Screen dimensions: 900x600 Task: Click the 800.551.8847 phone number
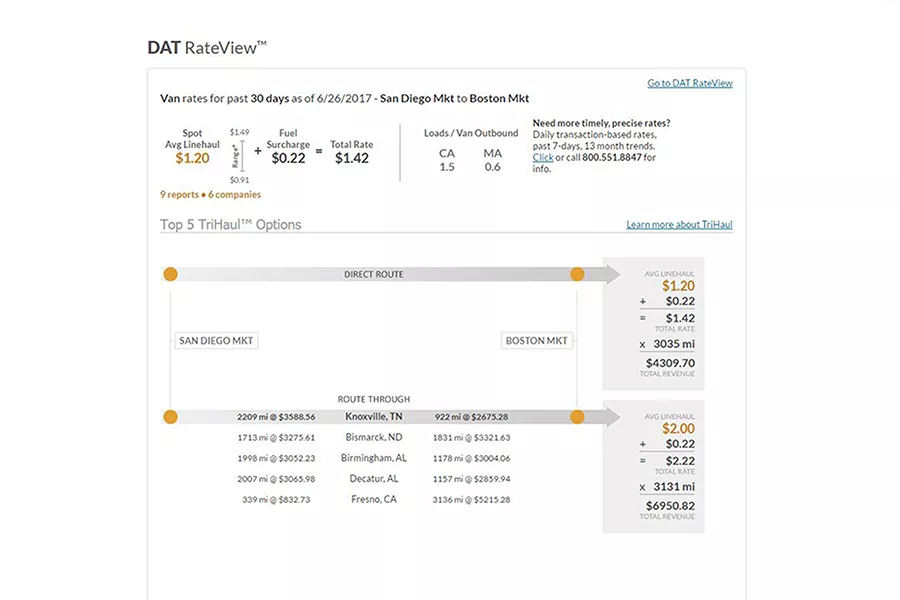(x=612, y=157)
